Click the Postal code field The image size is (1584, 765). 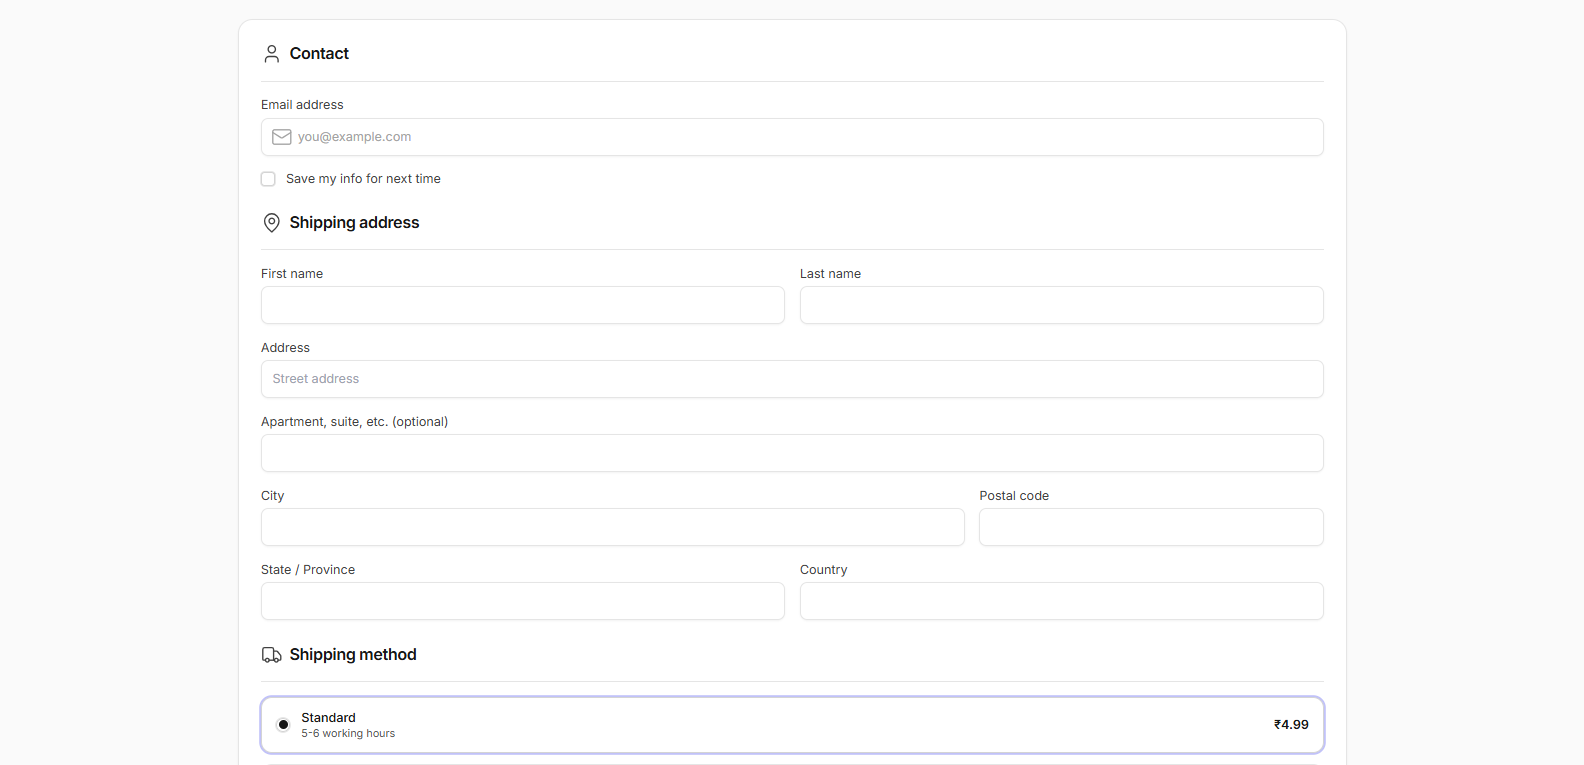click(x=1151, y=527)
